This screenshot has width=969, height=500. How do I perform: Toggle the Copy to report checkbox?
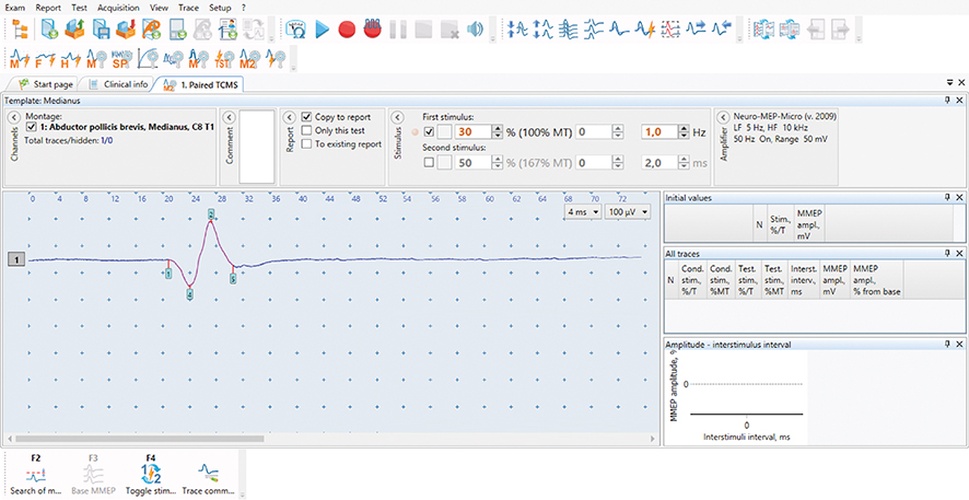coord(308,117)
